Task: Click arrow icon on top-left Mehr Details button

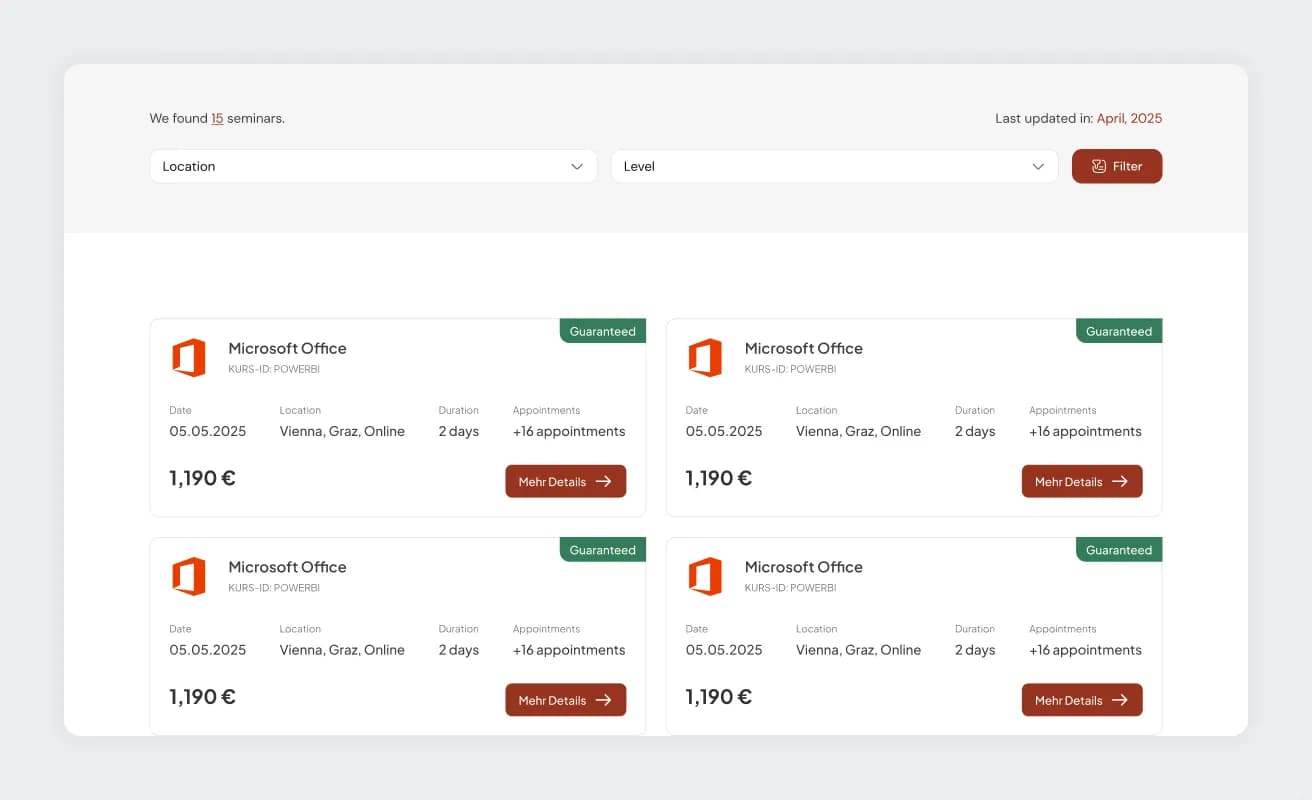Action: 603,481
